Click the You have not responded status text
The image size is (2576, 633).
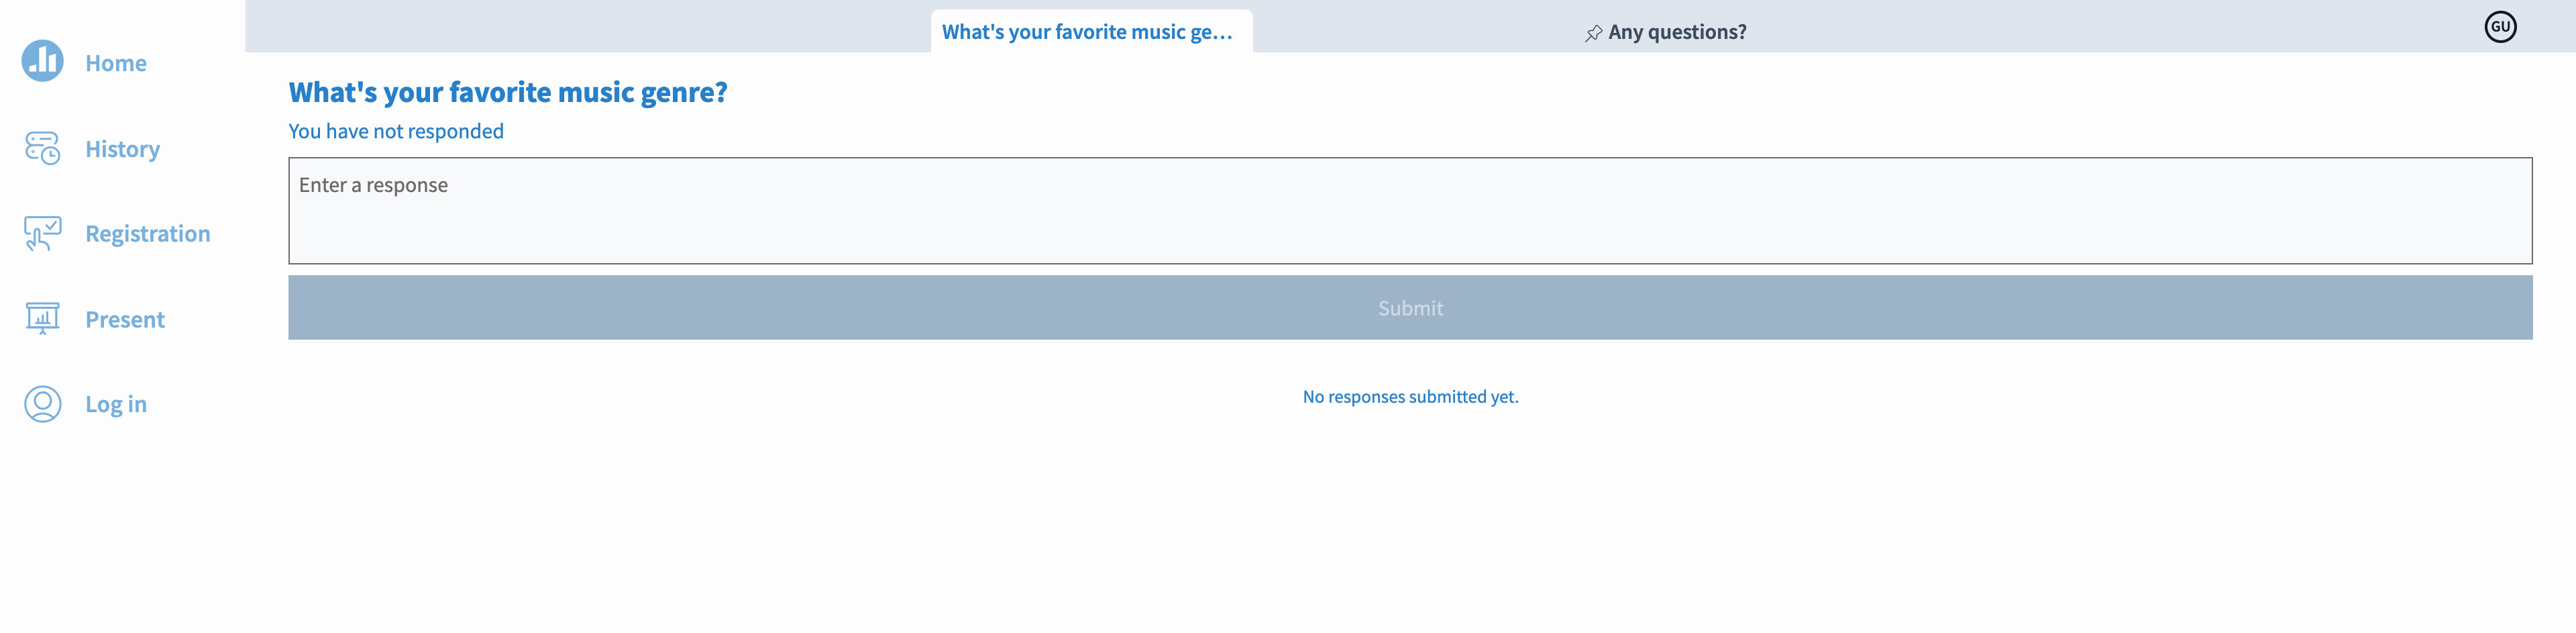pos(396,131)
